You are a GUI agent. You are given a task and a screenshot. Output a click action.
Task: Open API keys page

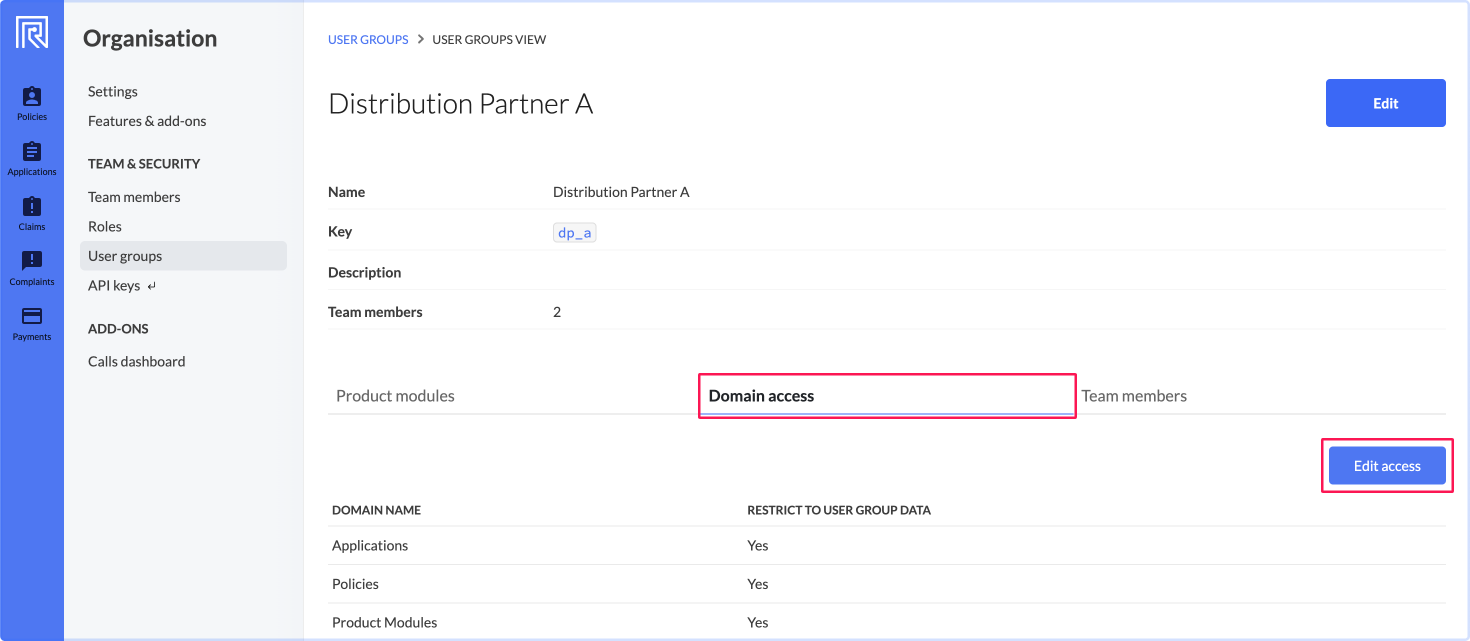(x=114, y=285)
